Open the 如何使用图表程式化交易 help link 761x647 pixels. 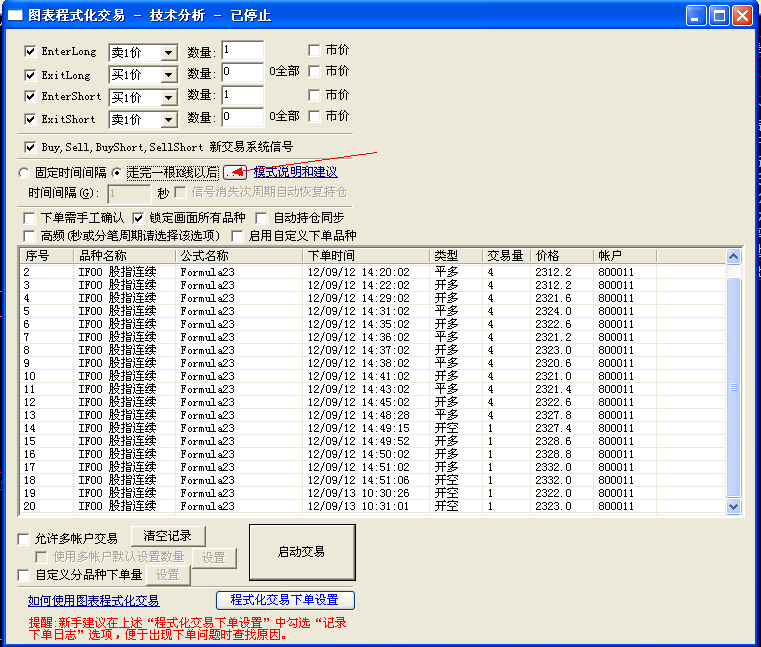point(93,601)
